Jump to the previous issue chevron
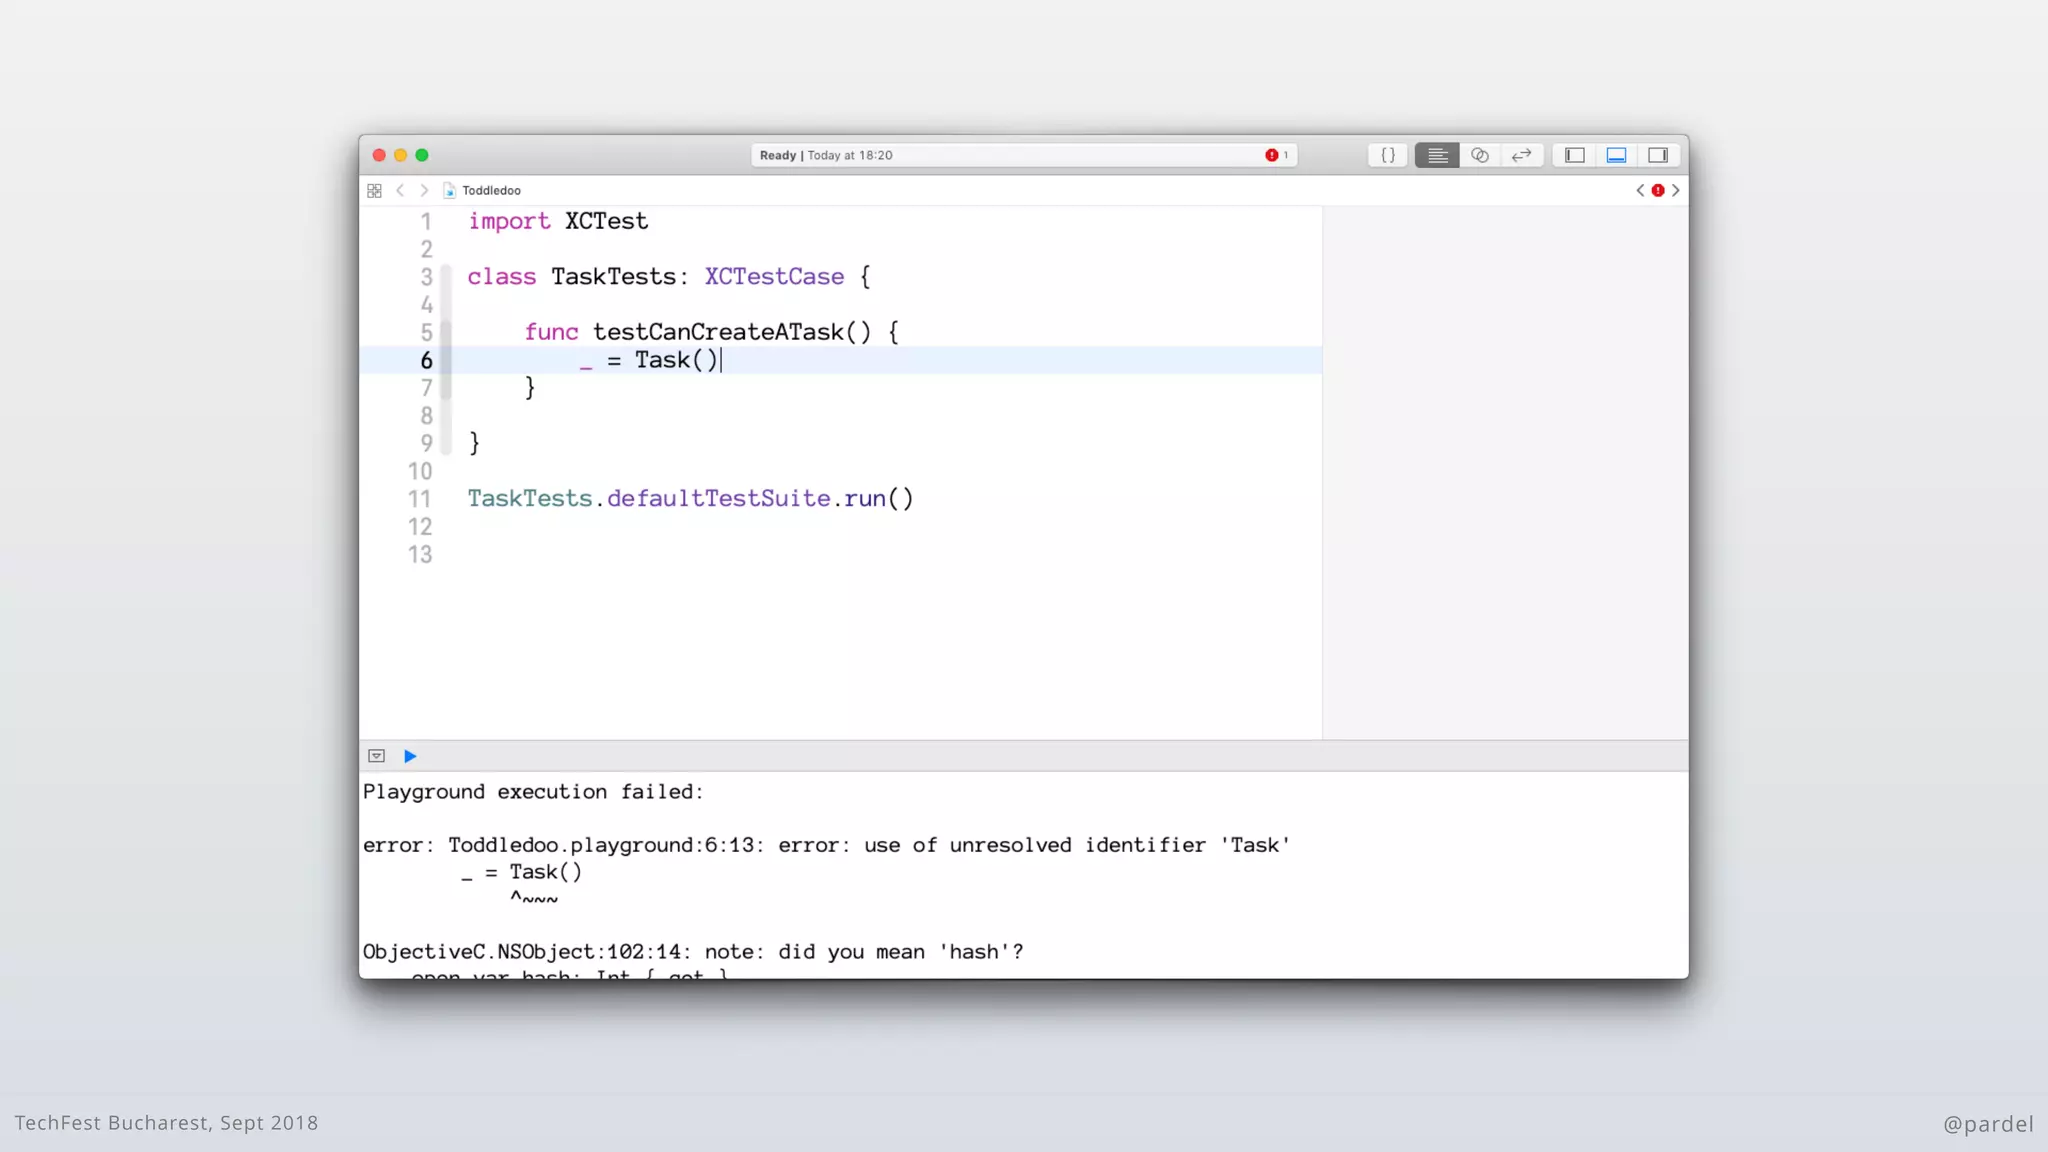Screen dimensions: 2048x1152 tap(1640, 190)
